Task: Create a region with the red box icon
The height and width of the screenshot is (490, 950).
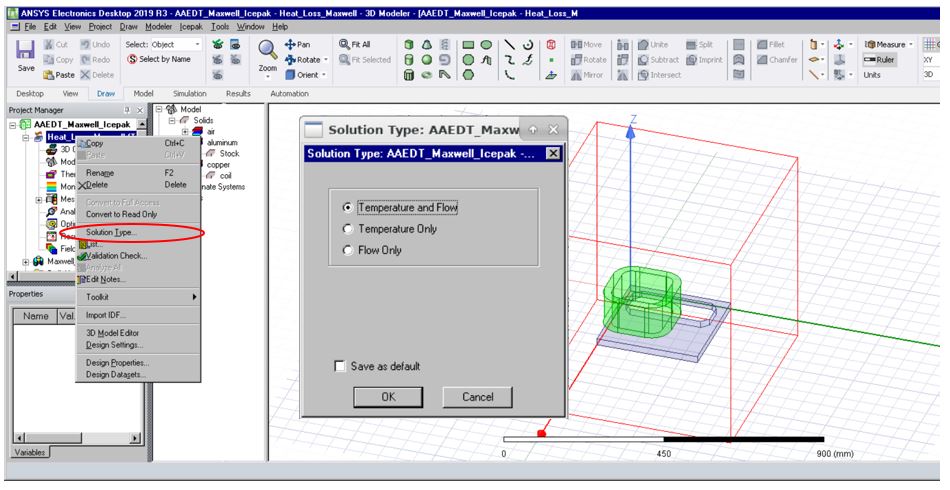Action: point(551,44)
